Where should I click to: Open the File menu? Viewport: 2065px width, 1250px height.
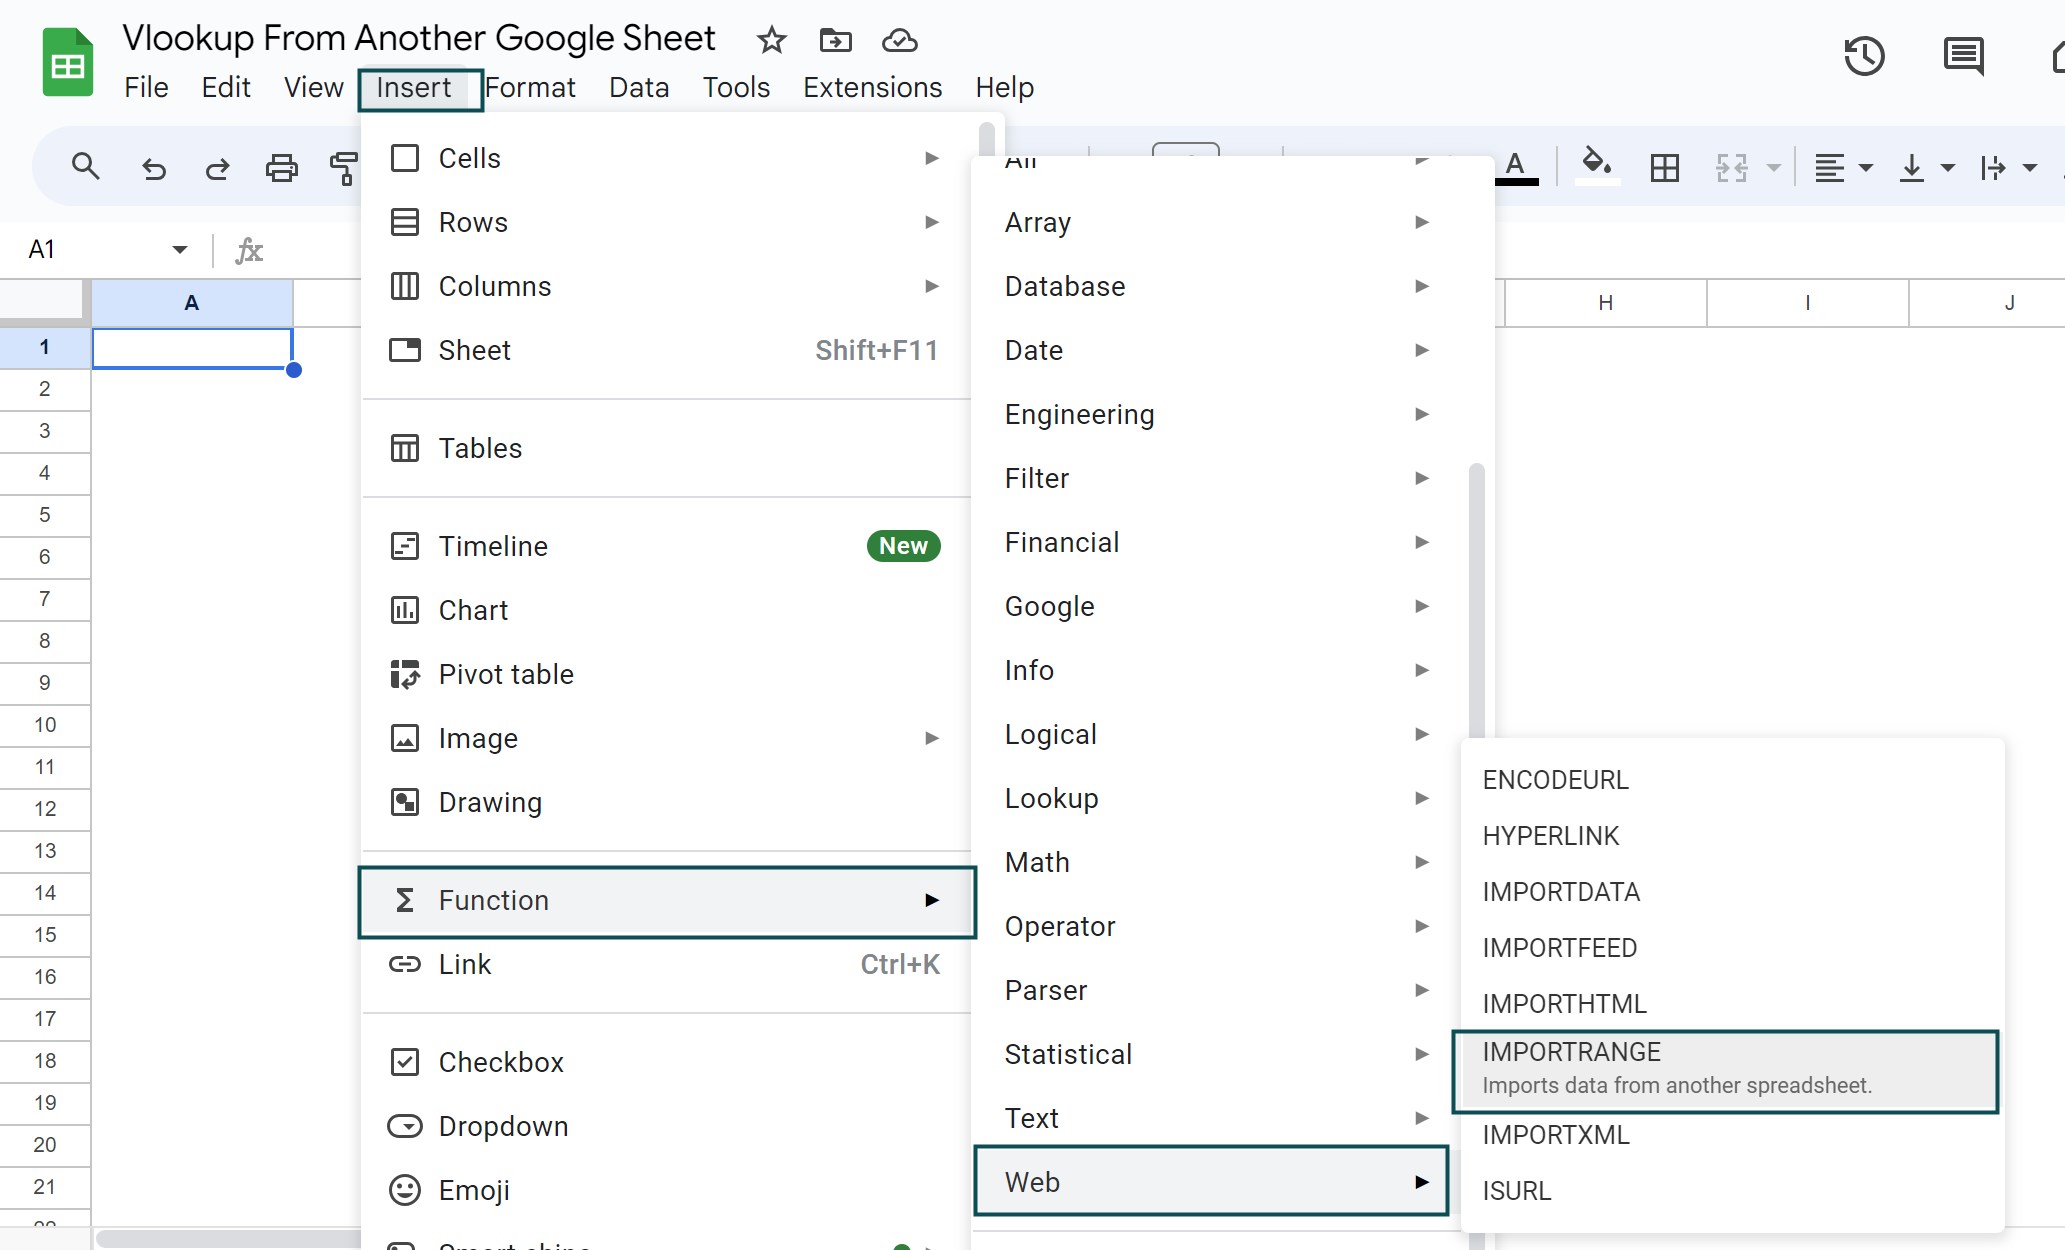(146, 88)
